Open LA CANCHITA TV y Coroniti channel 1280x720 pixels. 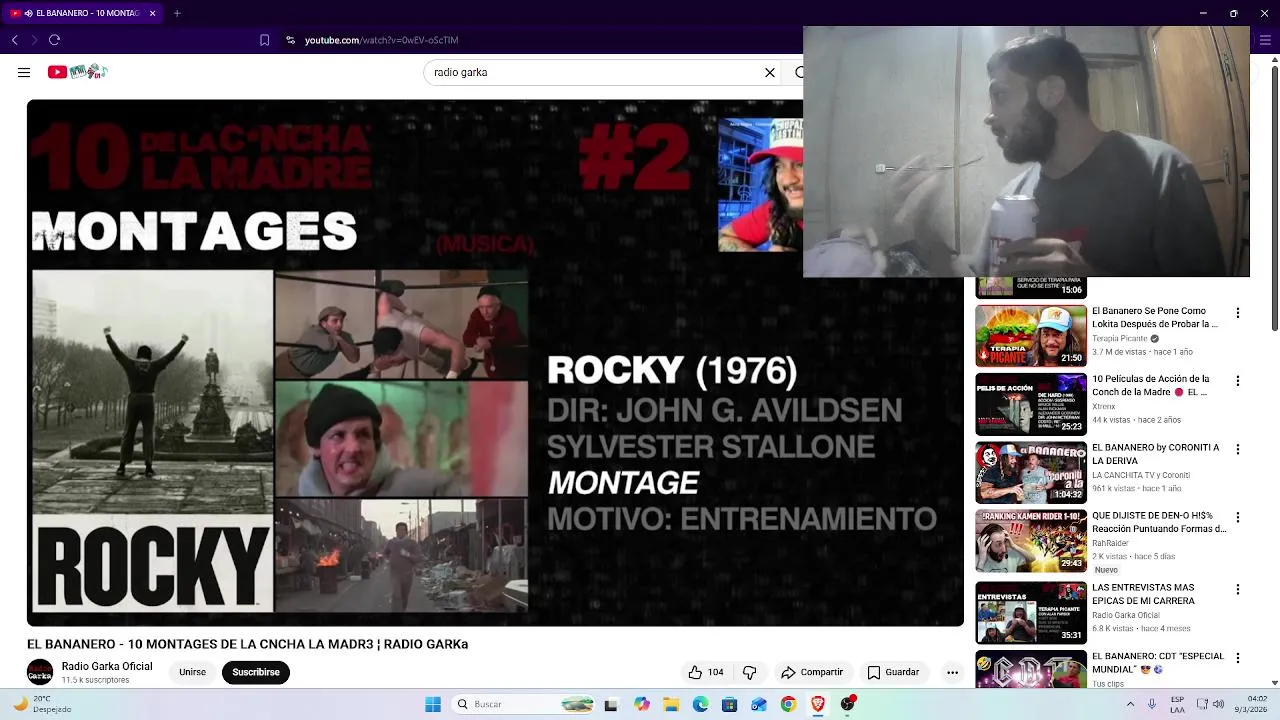point(1141,475)
